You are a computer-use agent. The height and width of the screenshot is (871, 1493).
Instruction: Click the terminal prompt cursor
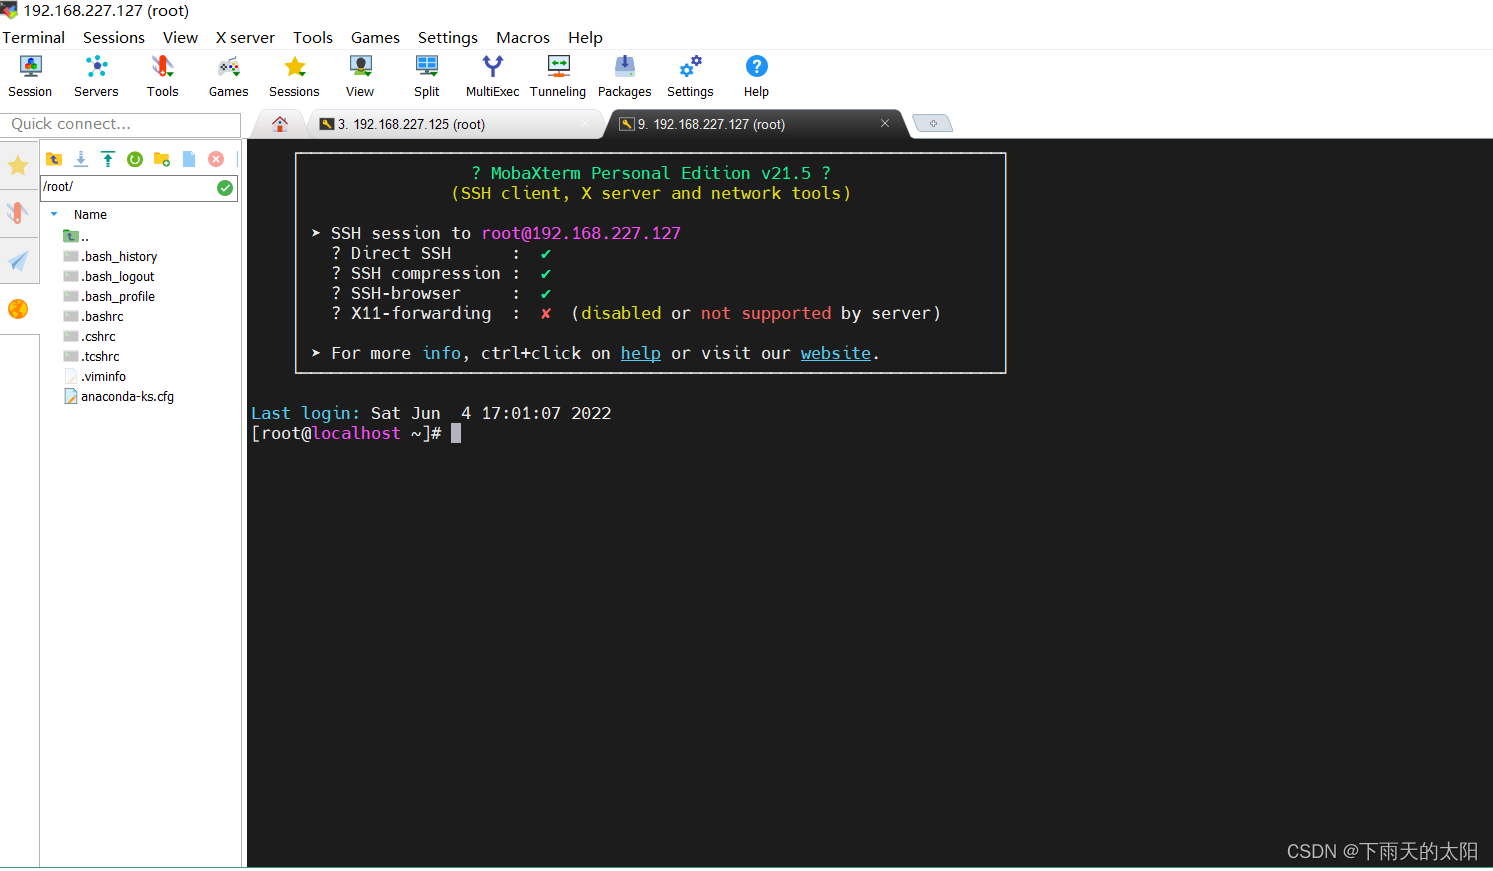(456, 433)
